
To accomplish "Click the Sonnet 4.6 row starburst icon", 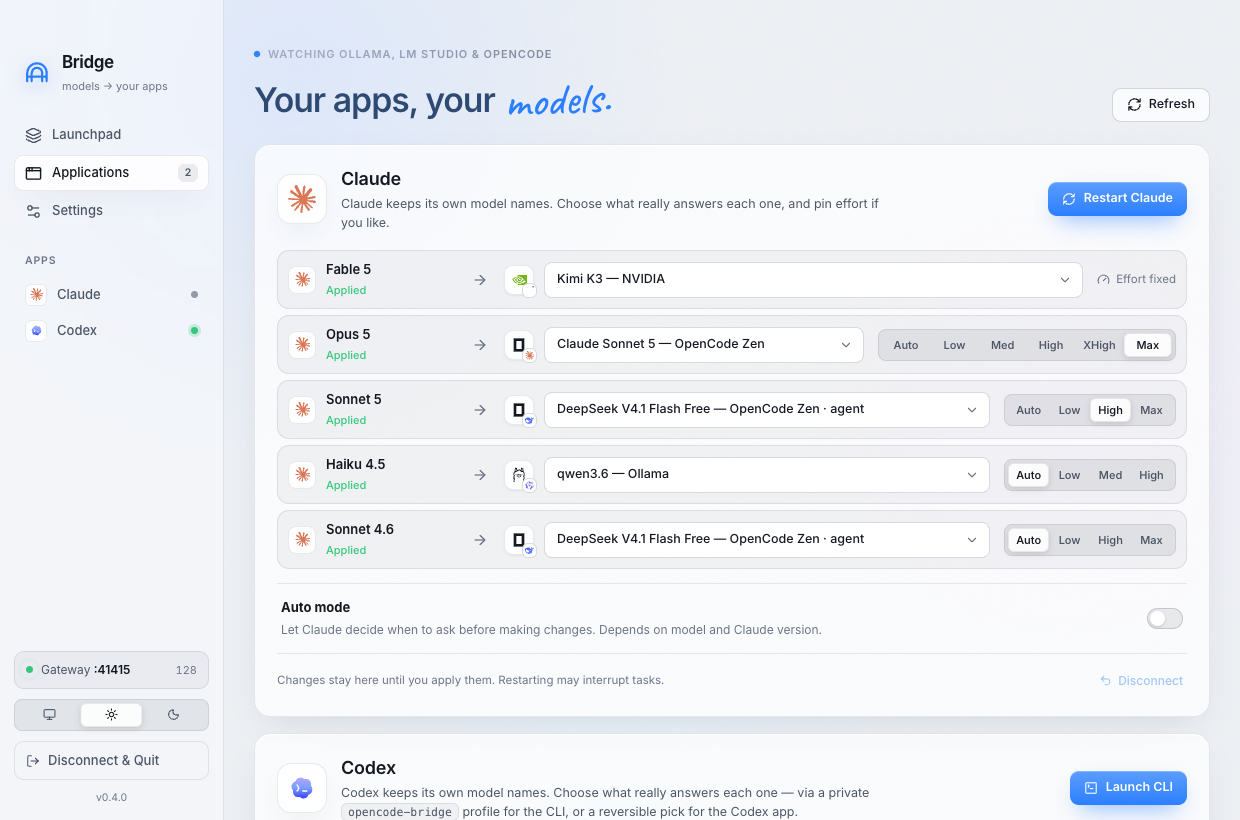I will click(x=302, y=539).
